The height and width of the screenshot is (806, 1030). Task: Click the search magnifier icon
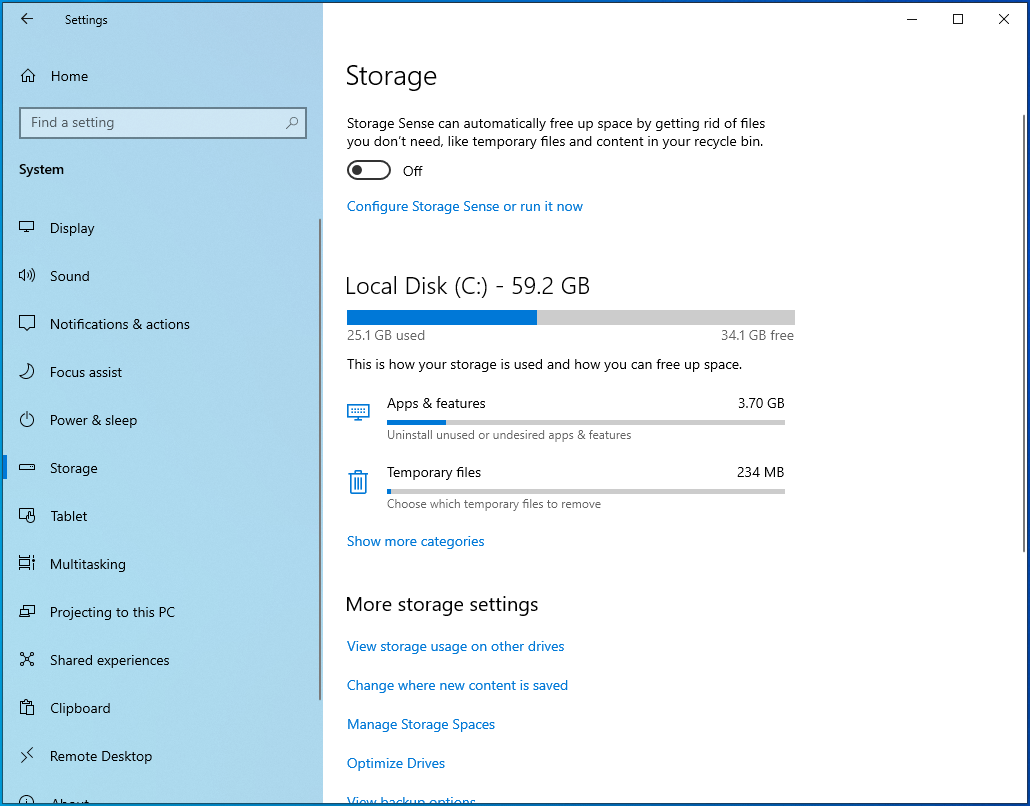(x=292, y=123)
